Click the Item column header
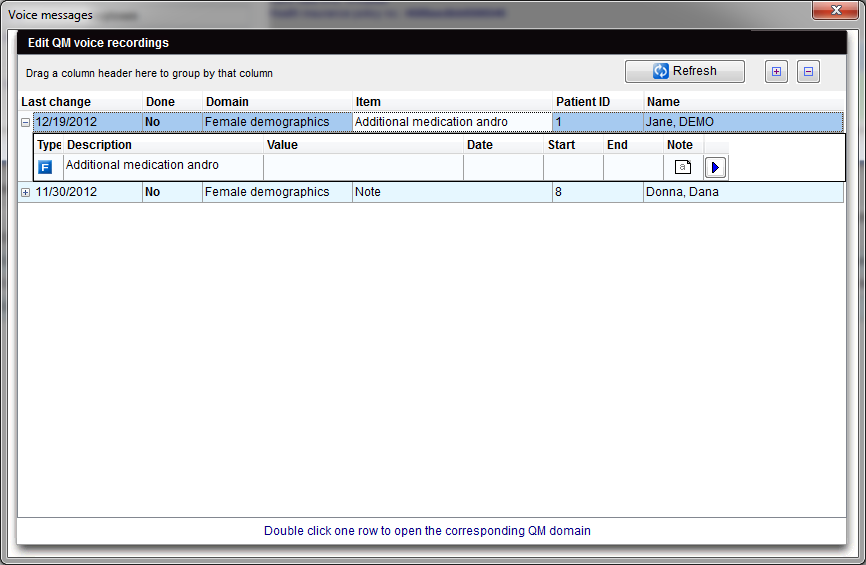The width and height of the screenshot is (866, 565). 452,102
